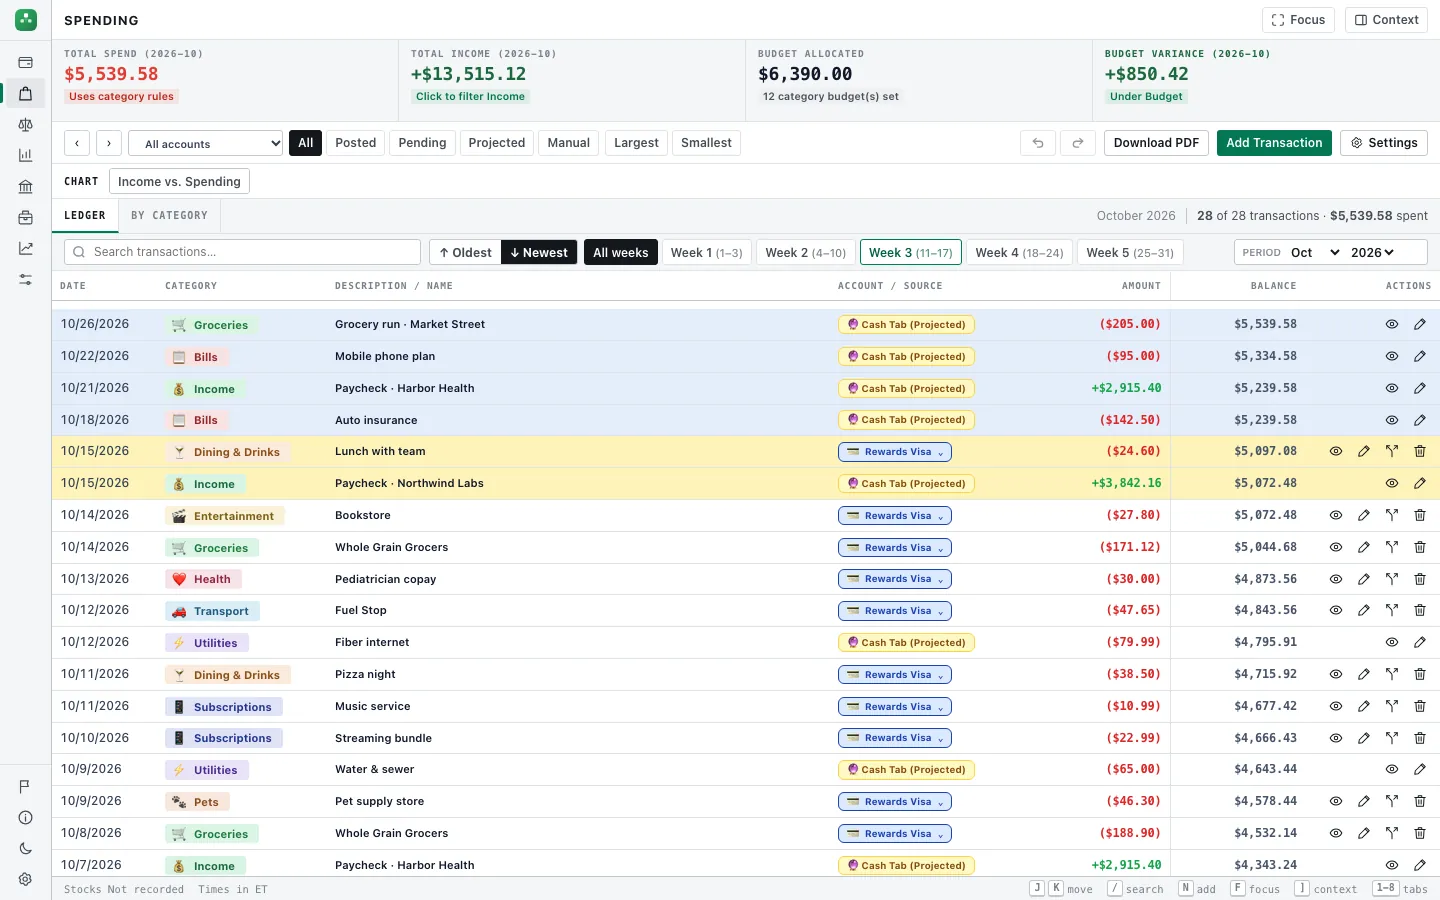Open the bank building page in sidebar

(x=26, y=186)
